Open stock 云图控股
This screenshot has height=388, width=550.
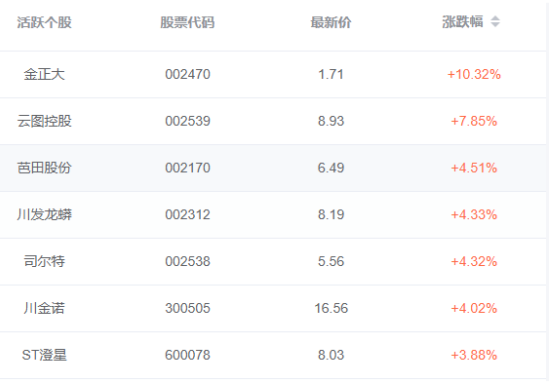pos(44,121)
